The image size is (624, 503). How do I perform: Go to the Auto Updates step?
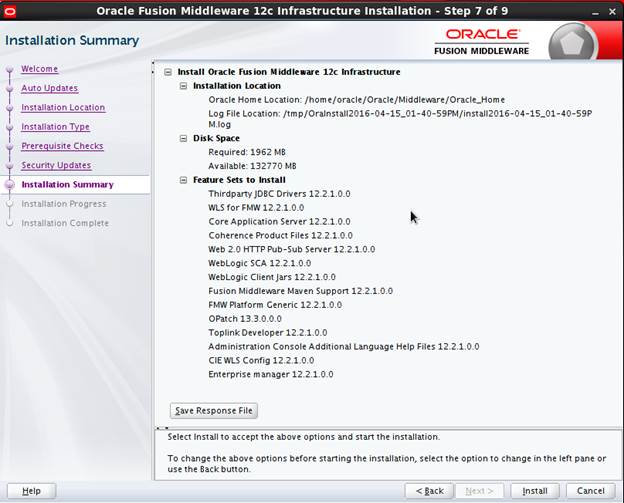[49, 89]
